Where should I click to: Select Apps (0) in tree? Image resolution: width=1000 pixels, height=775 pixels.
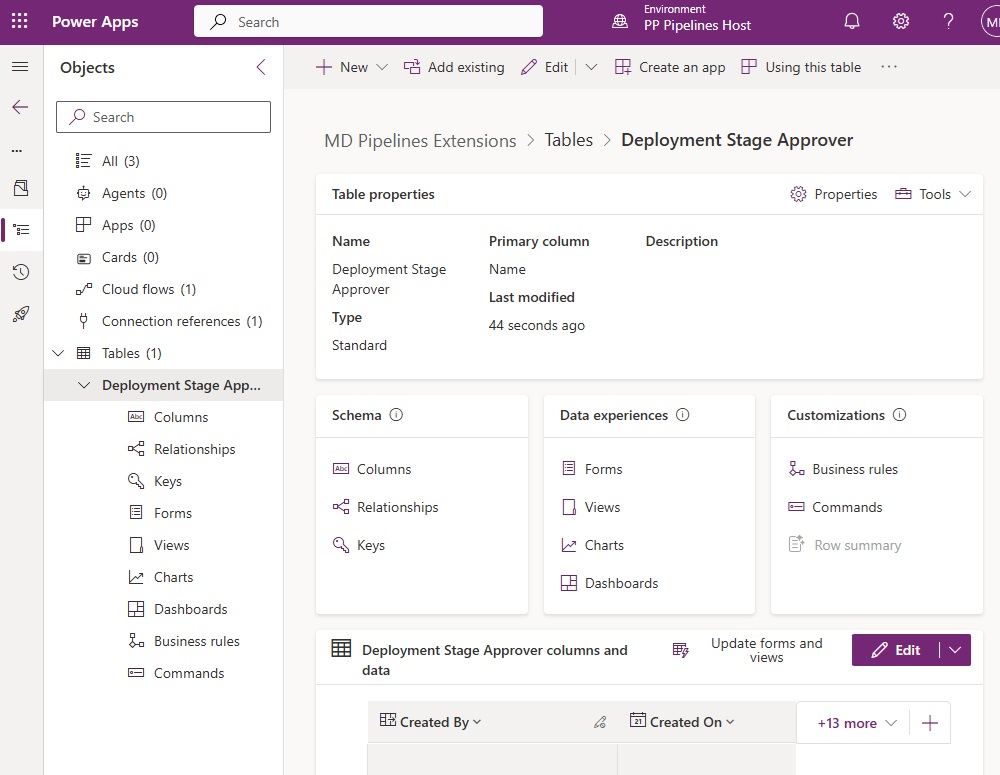click(x=128, y=225)
